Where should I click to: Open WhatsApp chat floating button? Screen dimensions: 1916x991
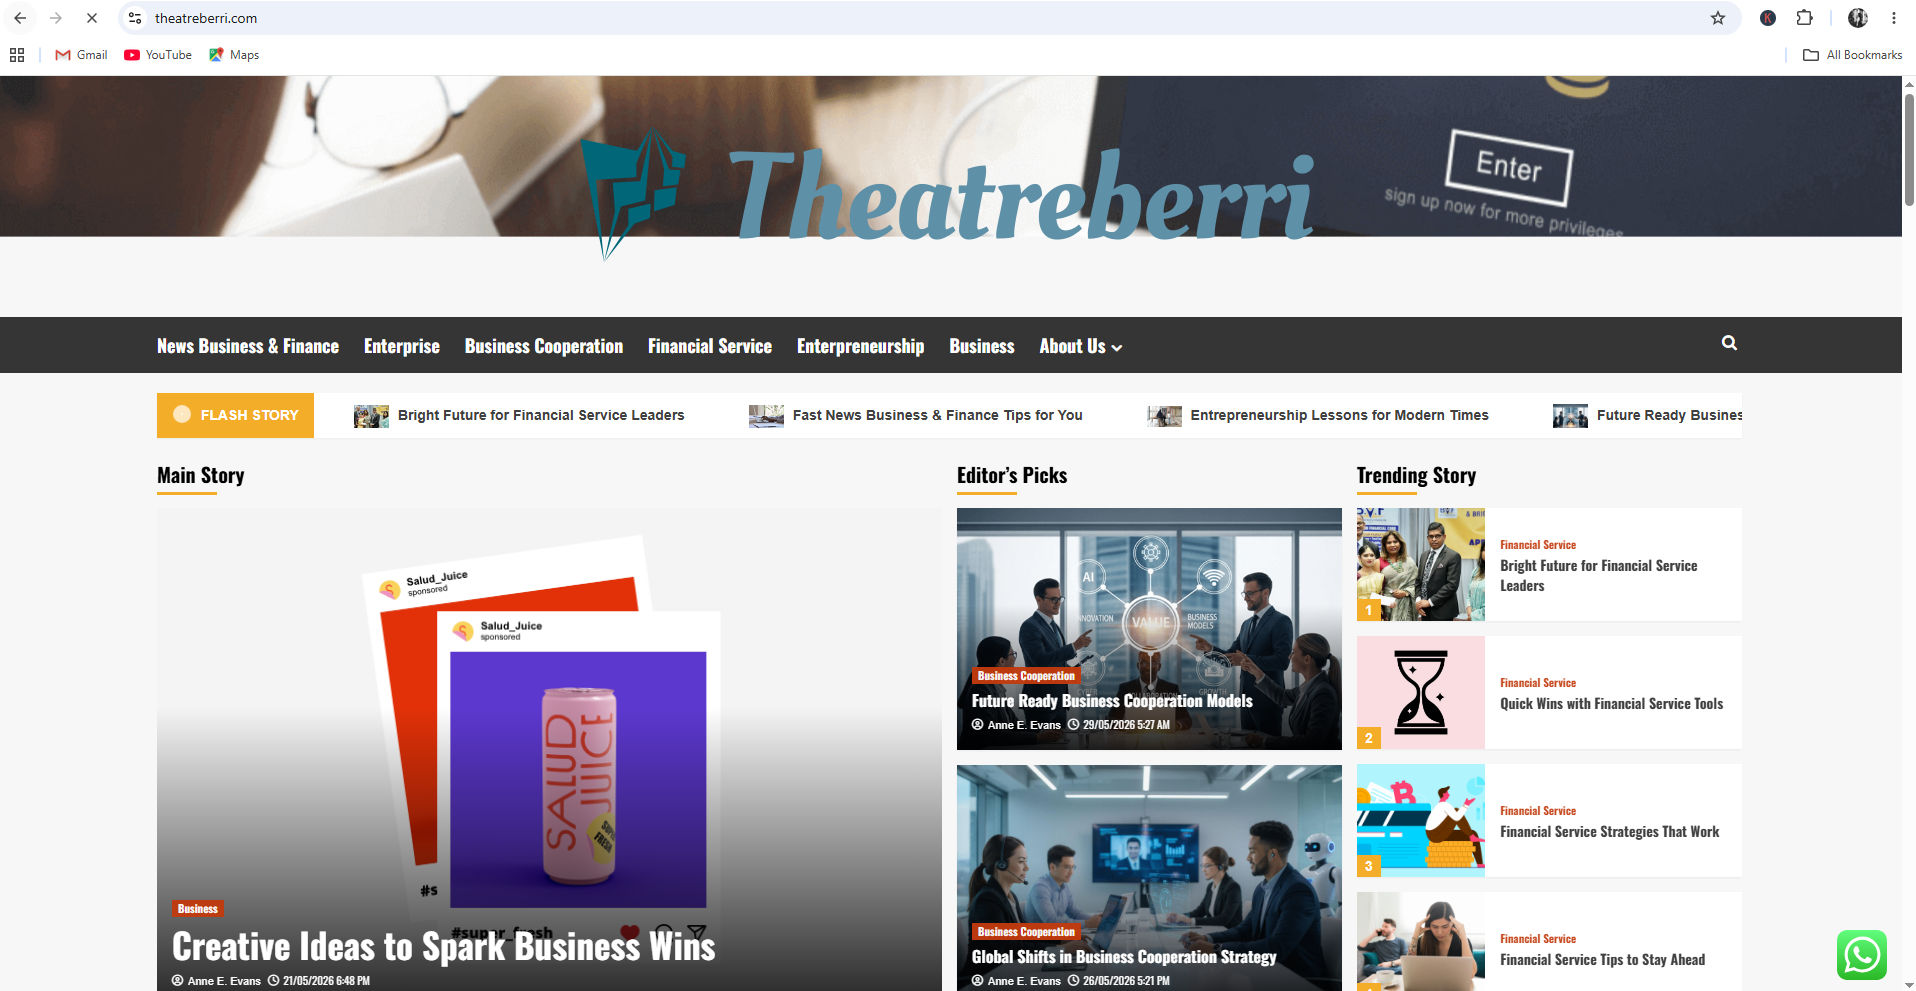click(1862, 955)
